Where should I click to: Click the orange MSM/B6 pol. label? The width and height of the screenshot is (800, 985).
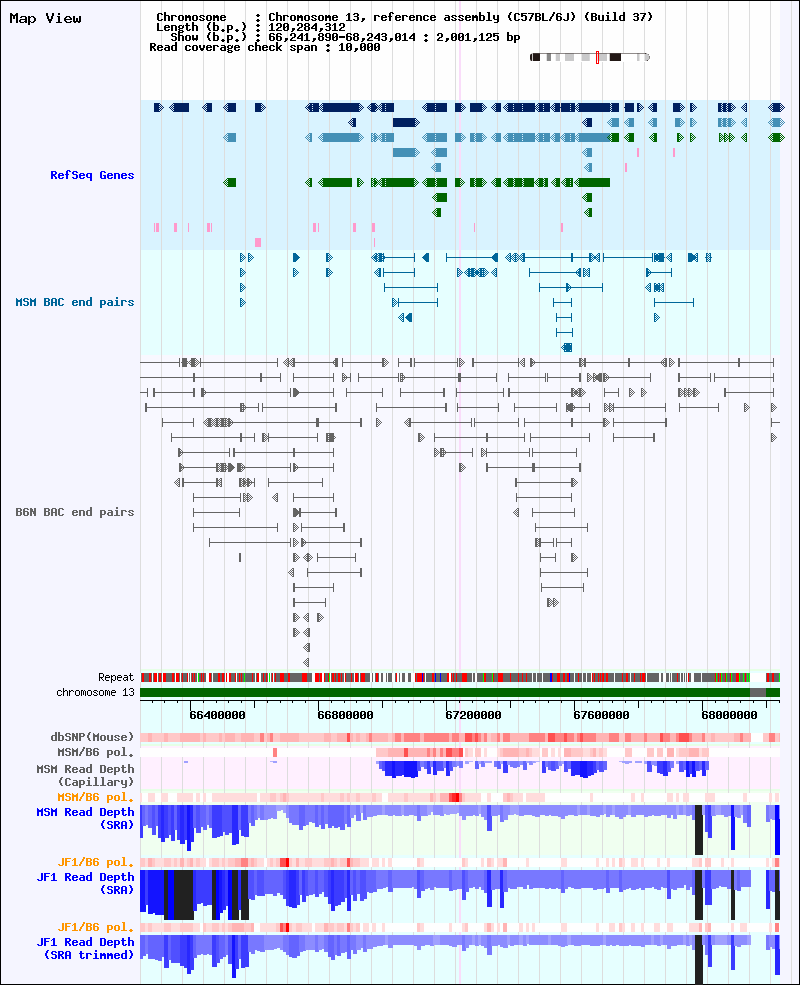[x=95, y=797]
